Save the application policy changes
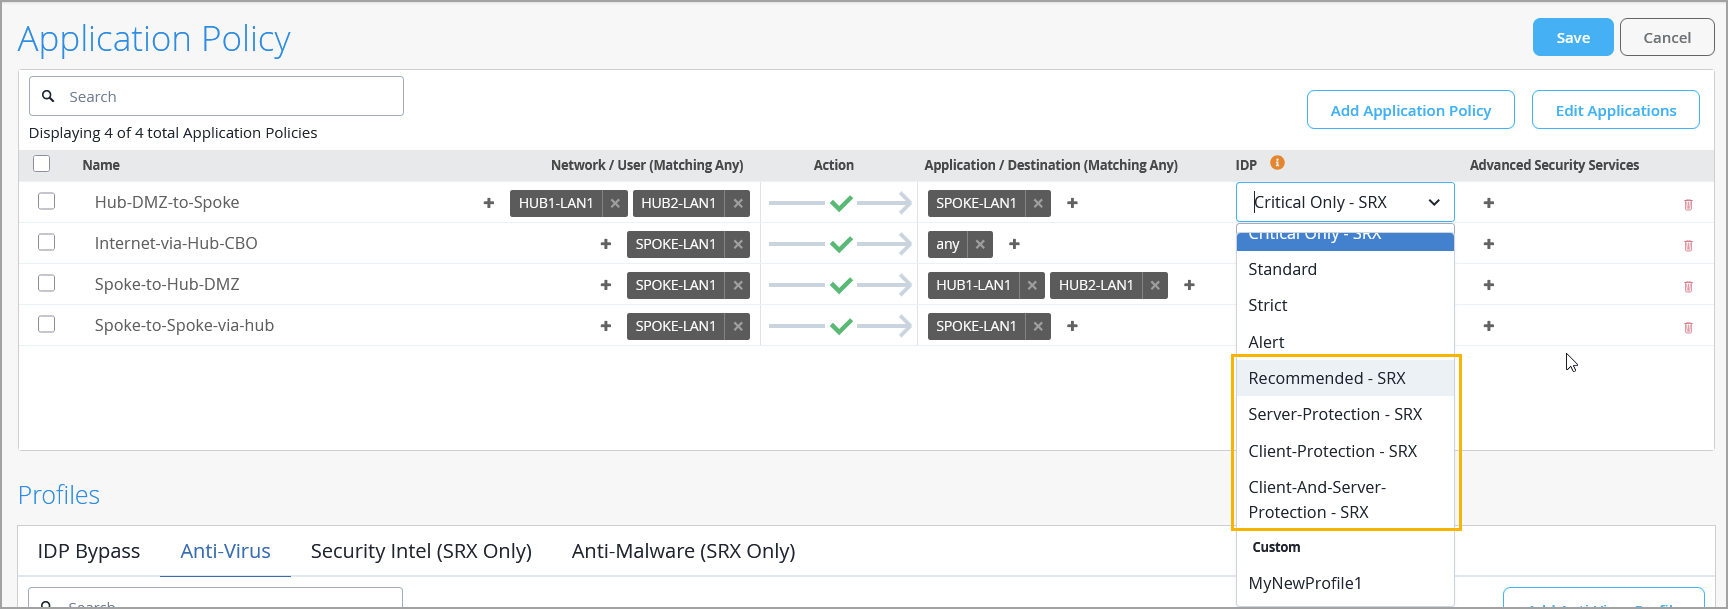 [1572, 38]
